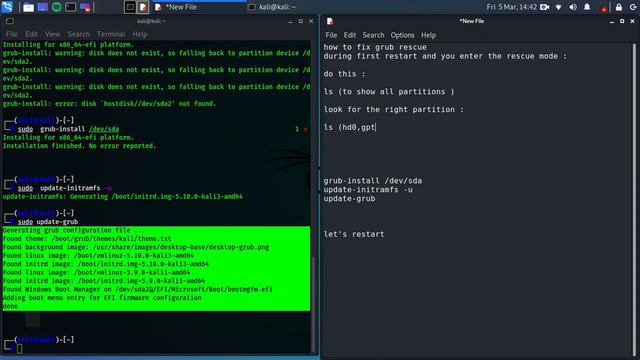Screen dimensions: 640x360
Task: Click the line 'ls (to show all partitions )'
Action: 389,92
